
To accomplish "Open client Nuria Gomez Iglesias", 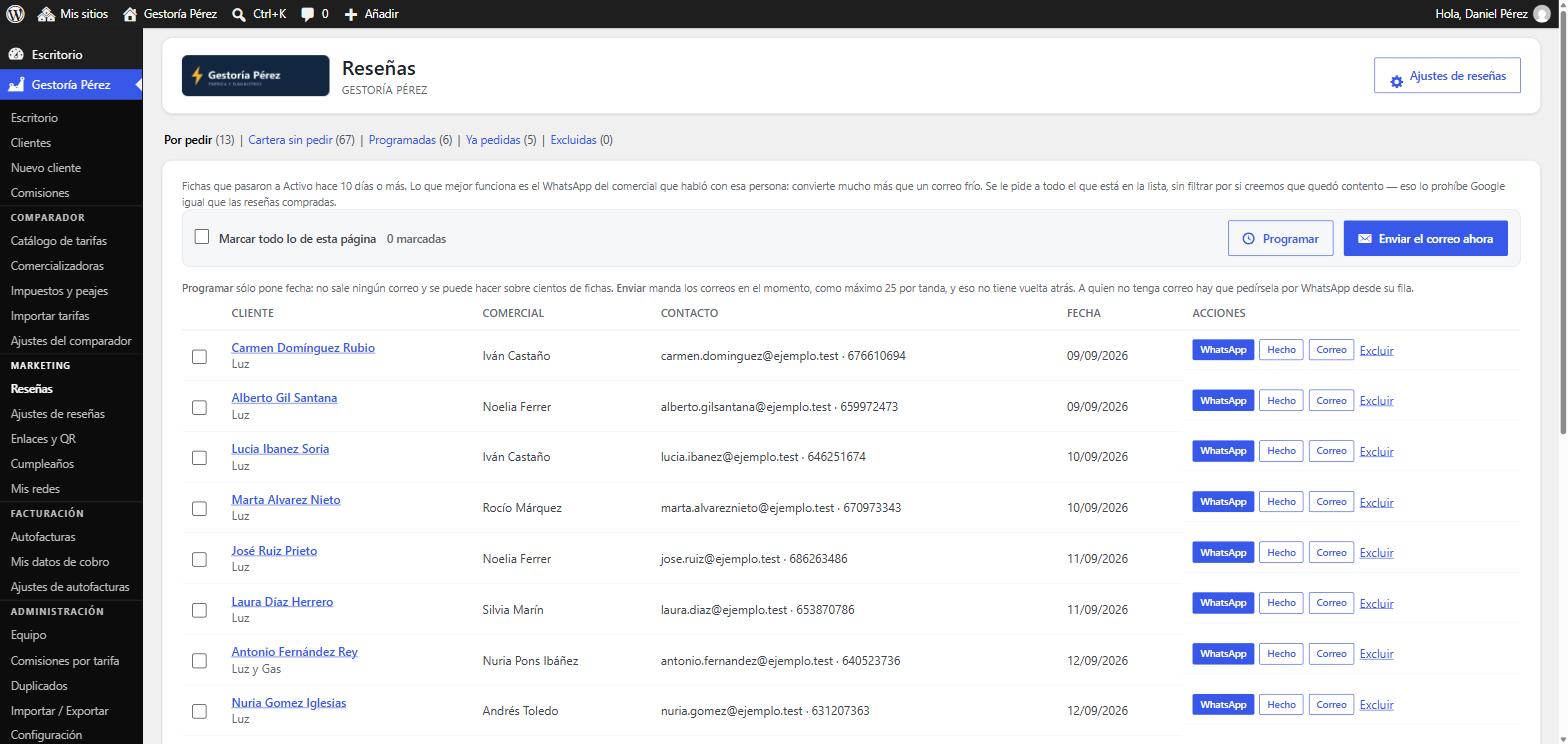I will 288,703.
